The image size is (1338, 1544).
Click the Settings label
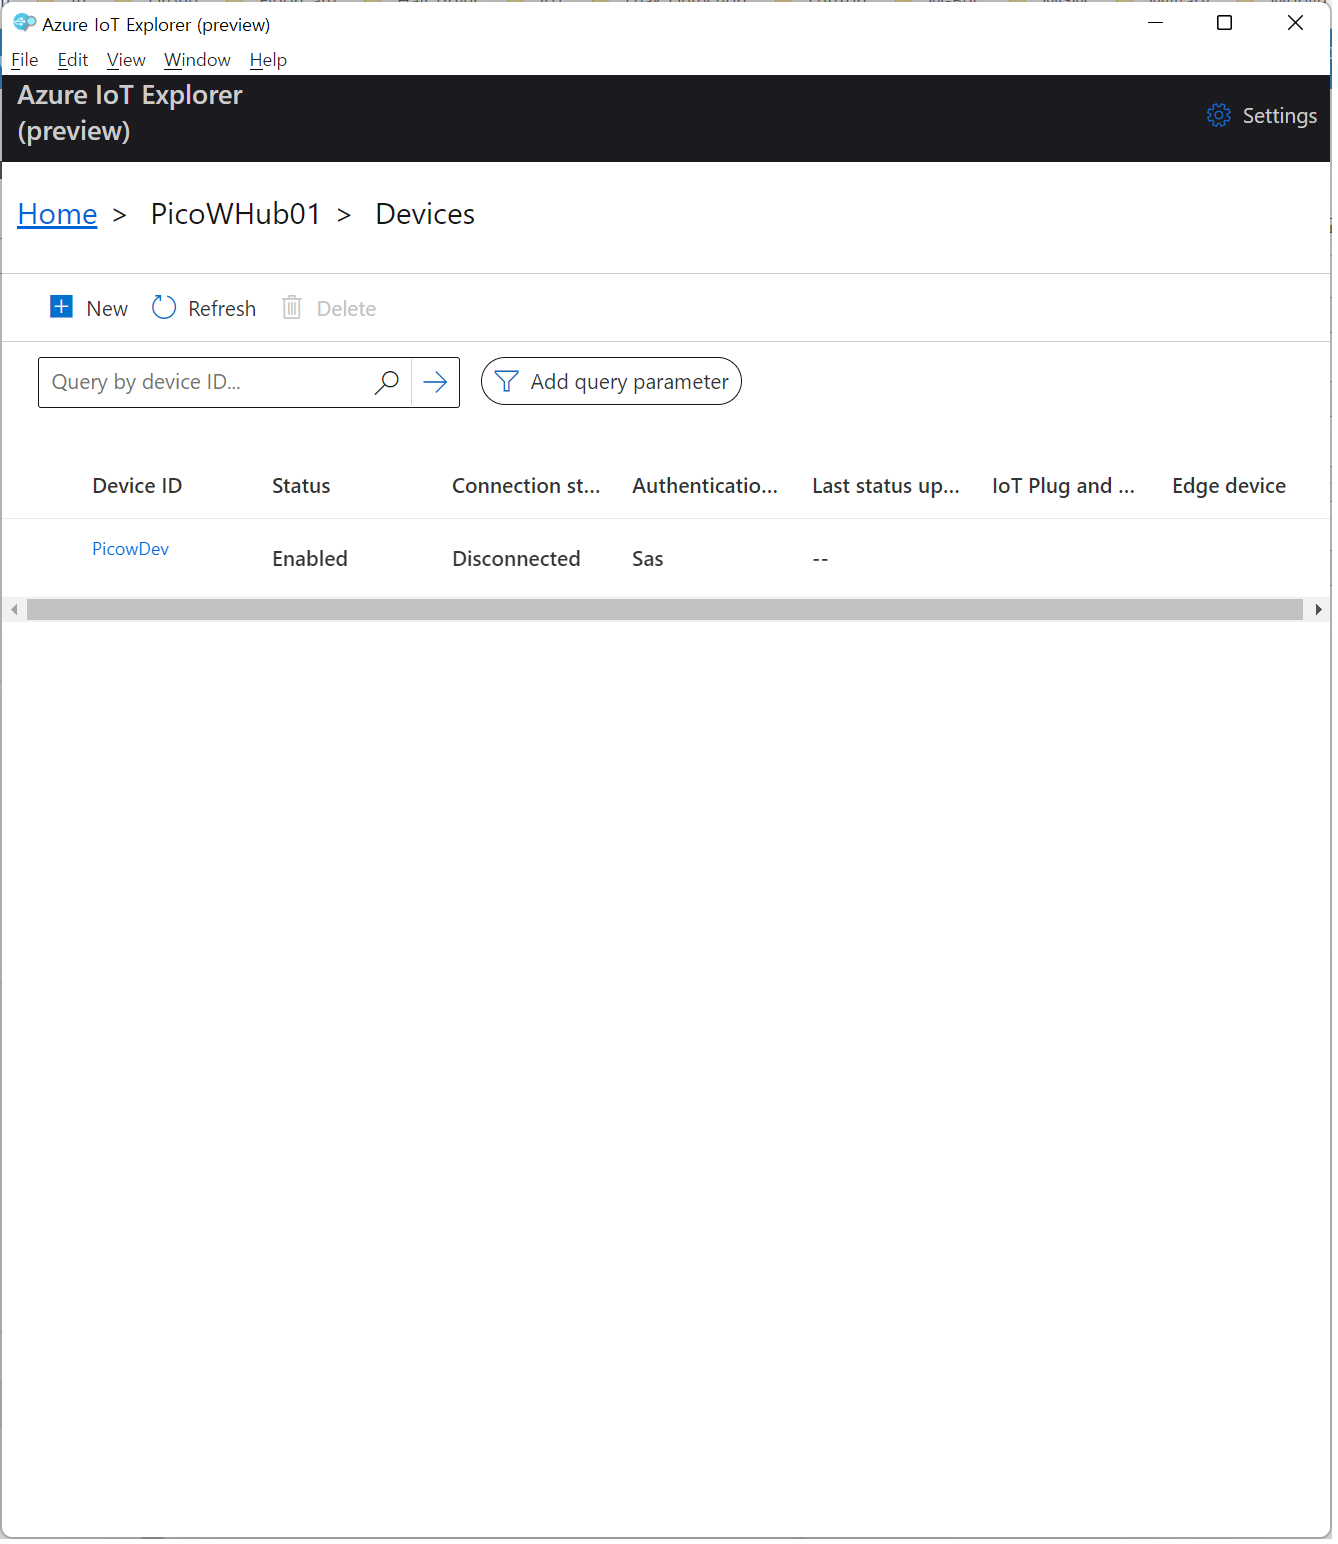pyautogui.click(x=1279, y=116)
